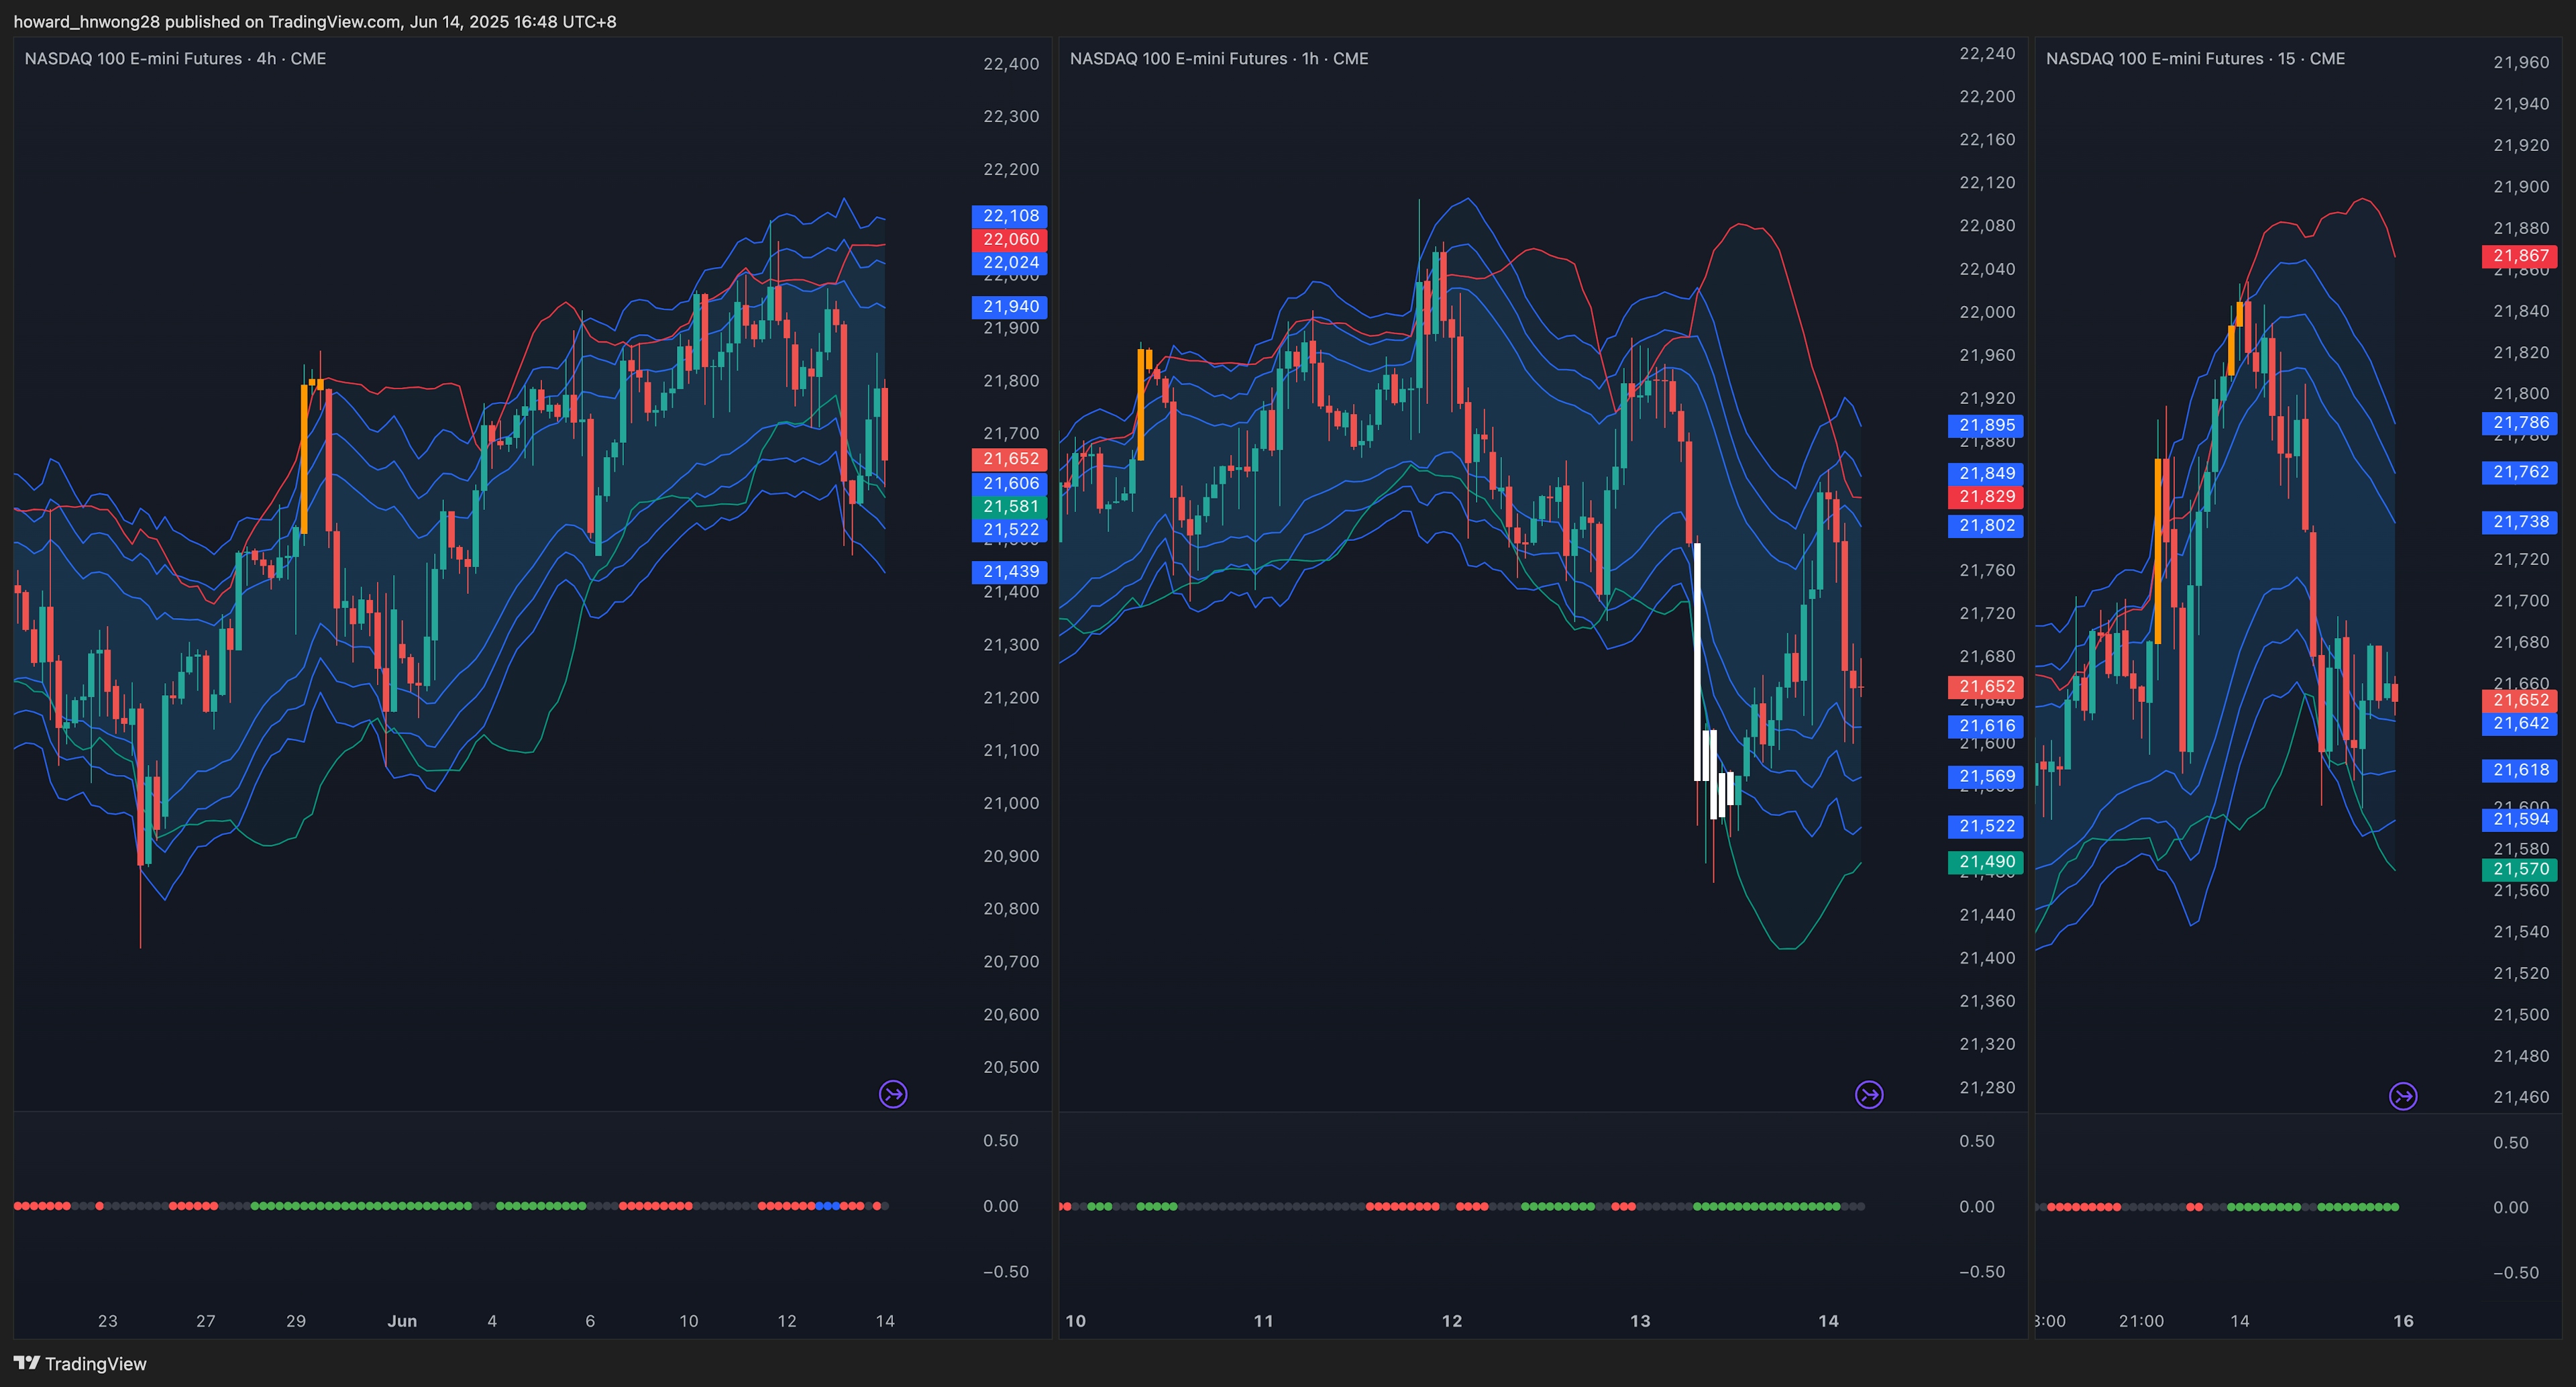This screenshot has width=2576, height=1387.
Task: Click the NASDAQ 100 E-mini Futures 4h title
Action: point(175,59)
